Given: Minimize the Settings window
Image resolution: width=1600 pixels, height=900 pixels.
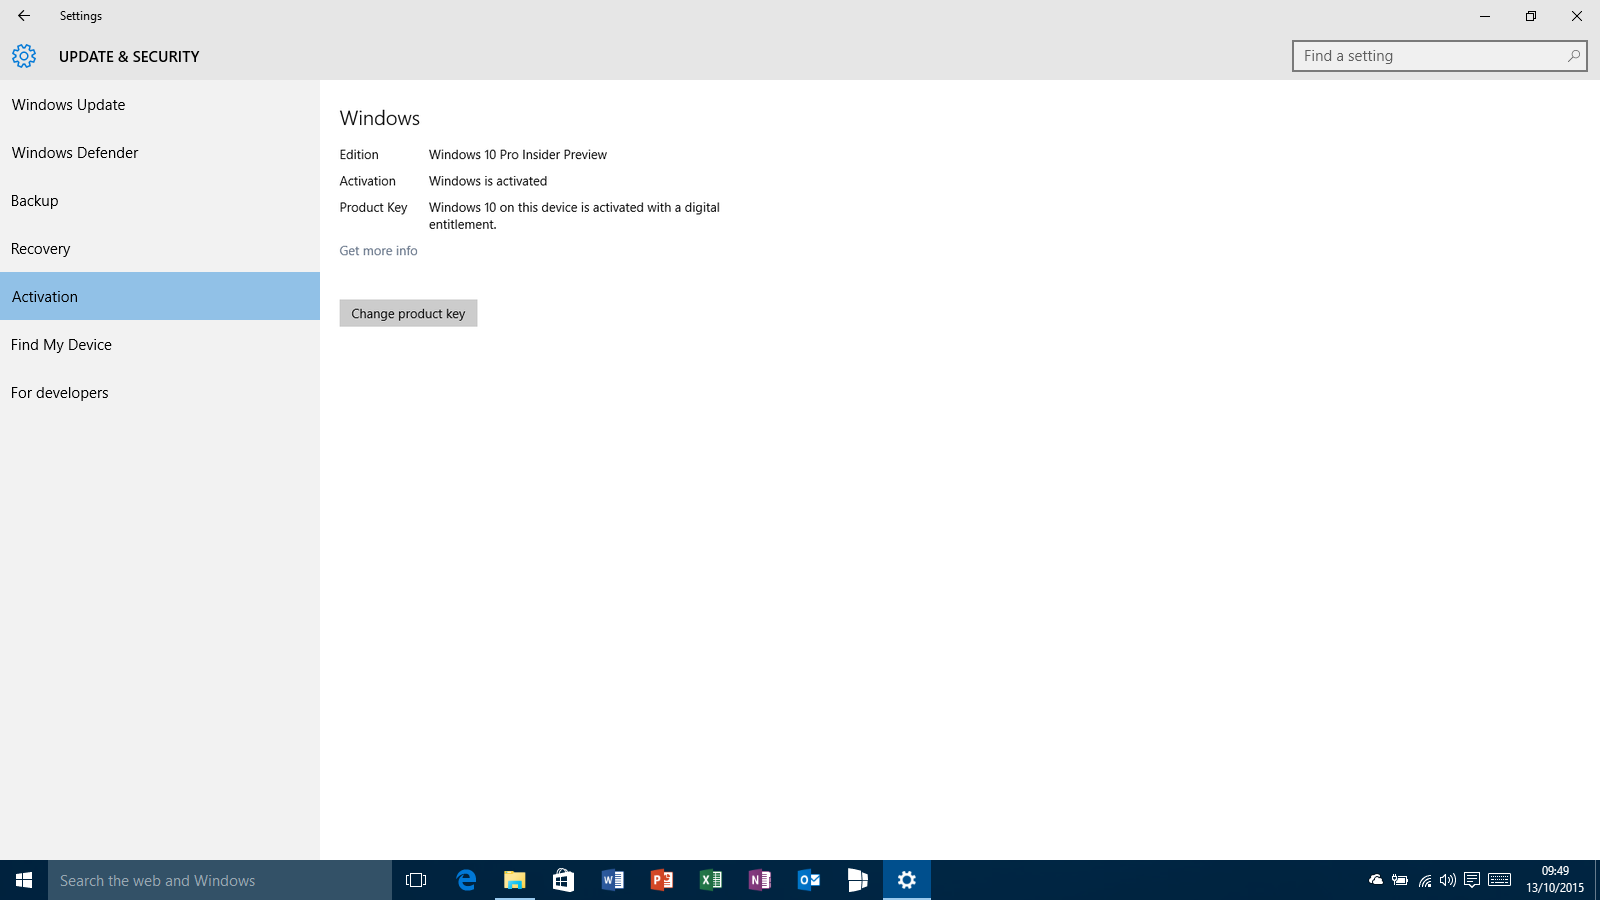Looking at the screenshot, I should click(1485, 16).
